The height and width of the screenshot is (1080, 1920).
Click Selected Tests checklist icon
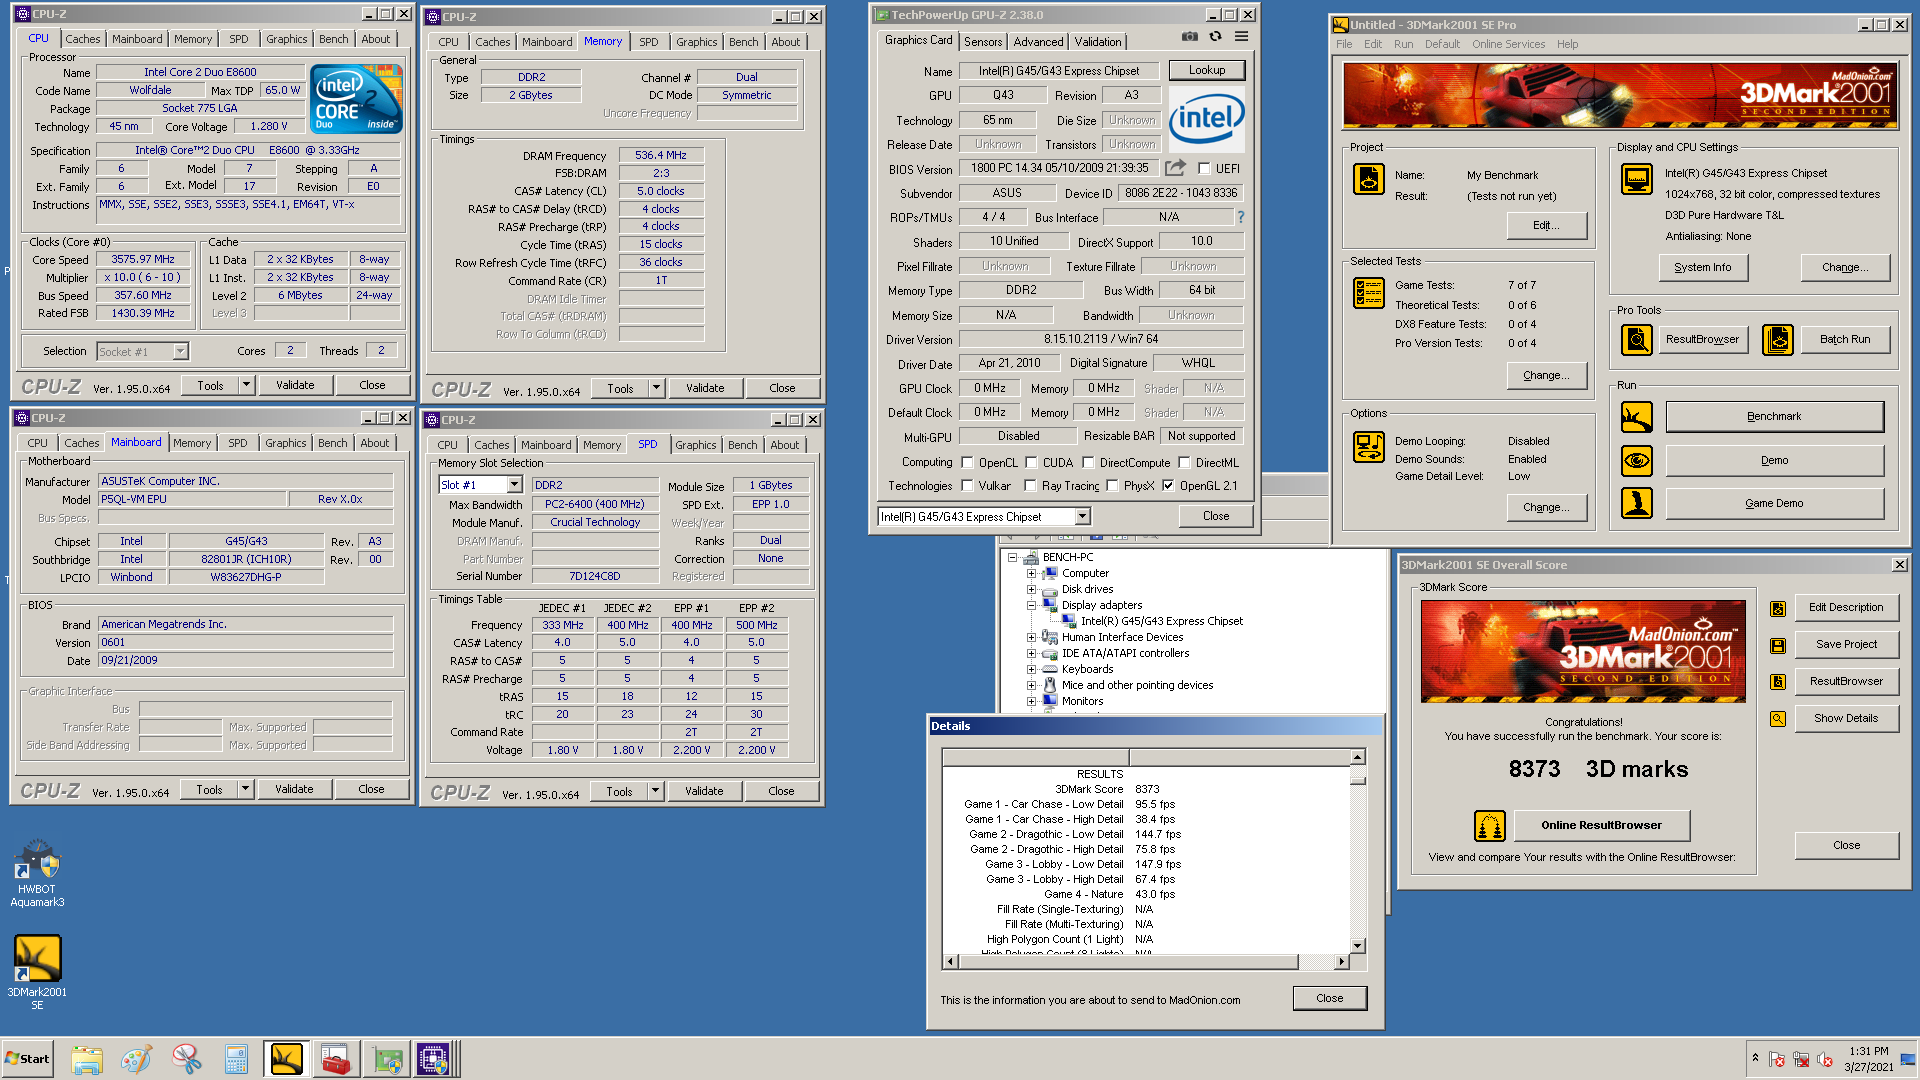pyautogui.click(x=1369, y=293)
